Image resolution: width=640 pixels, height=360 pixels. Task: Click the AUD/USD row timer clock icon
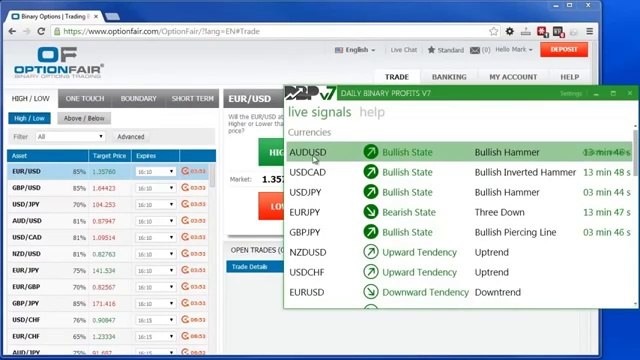[x=185, y=220]
